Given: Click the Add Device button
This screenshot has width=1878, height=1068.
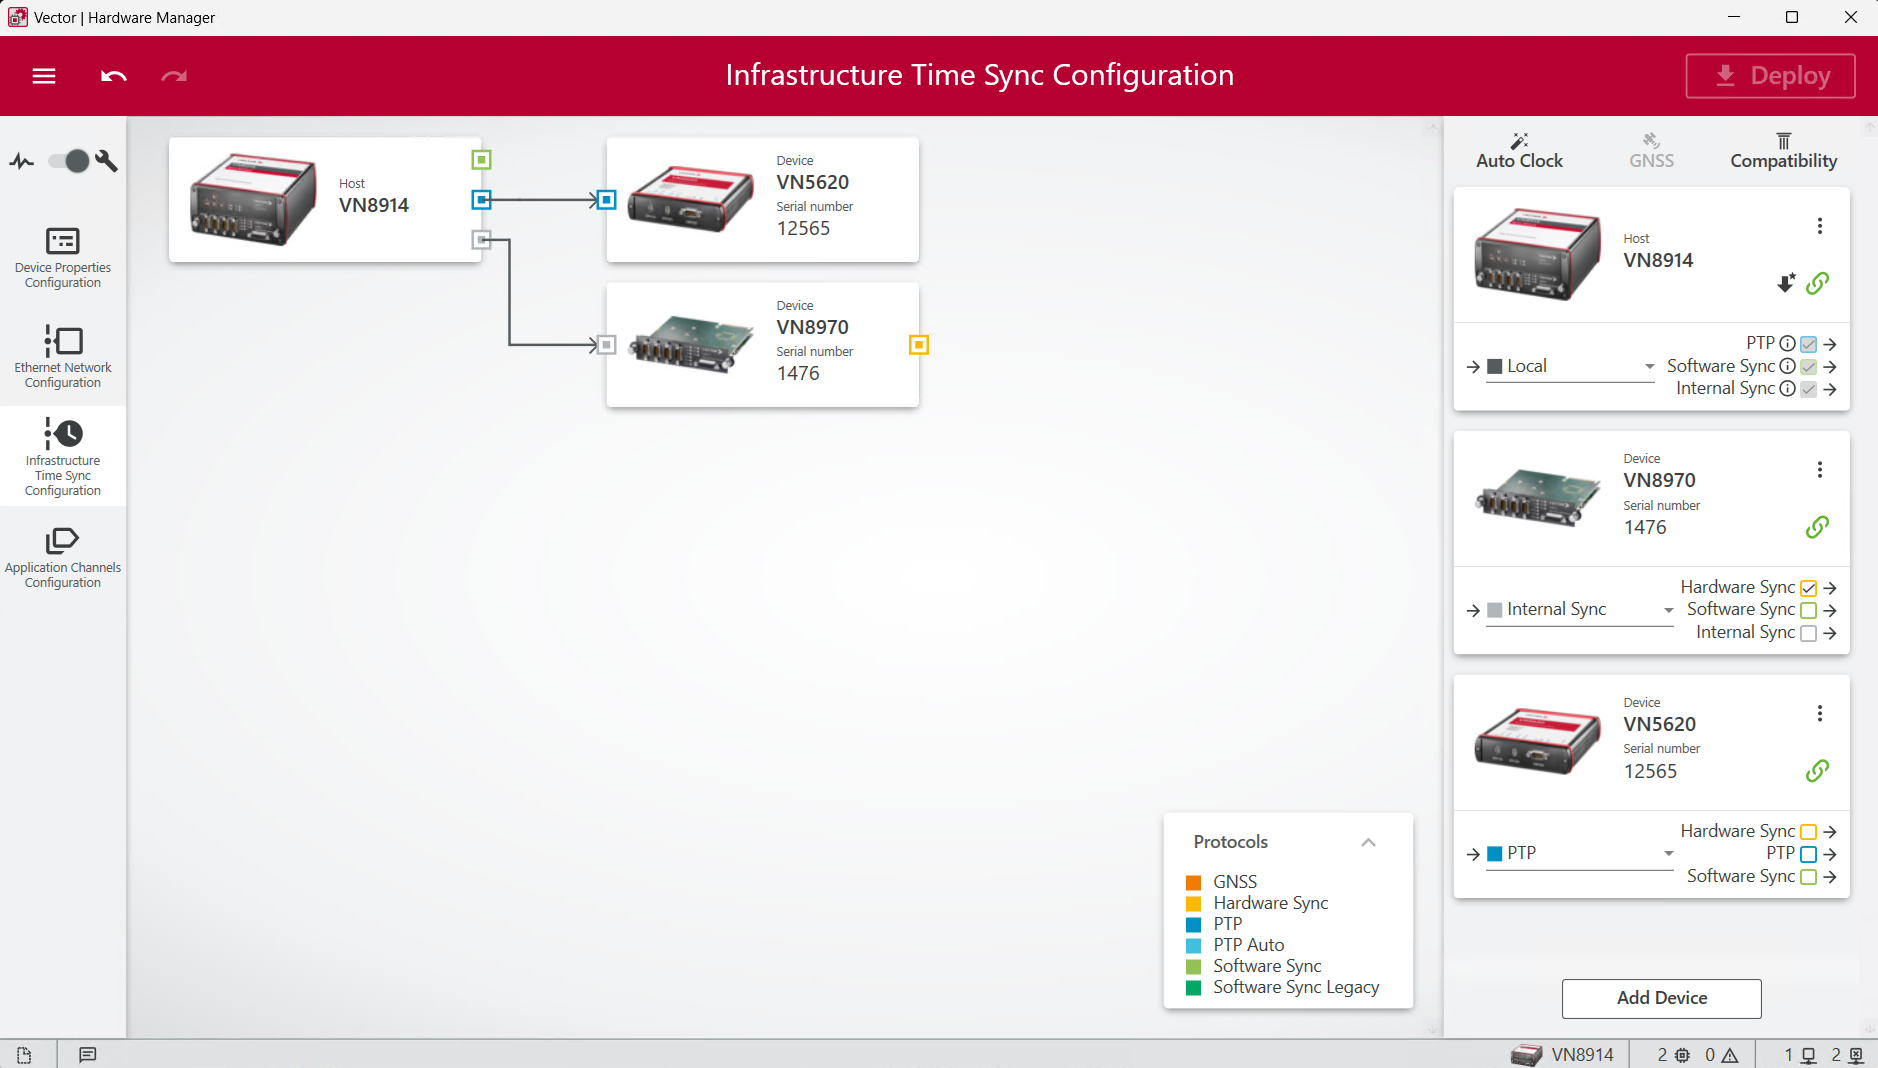Looking at the screenshot, I should tap(1661, 998).
